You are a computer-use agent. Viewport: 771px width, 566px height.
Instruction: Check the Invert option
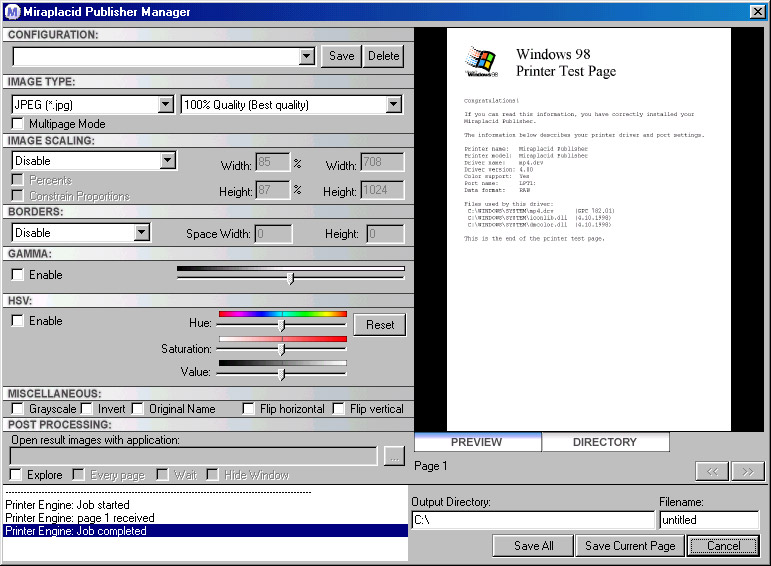pyautogui.click(x=87, y=409)
